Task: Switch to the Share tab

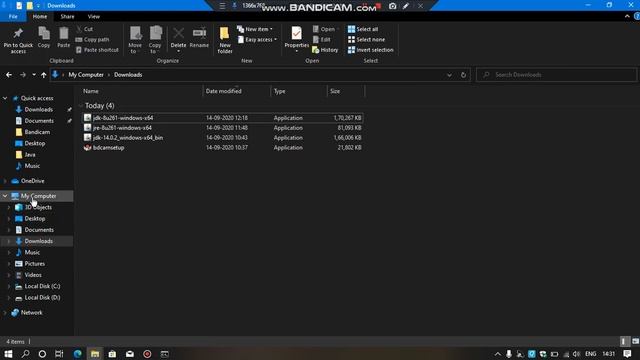Action: click(x=67, y=16)
